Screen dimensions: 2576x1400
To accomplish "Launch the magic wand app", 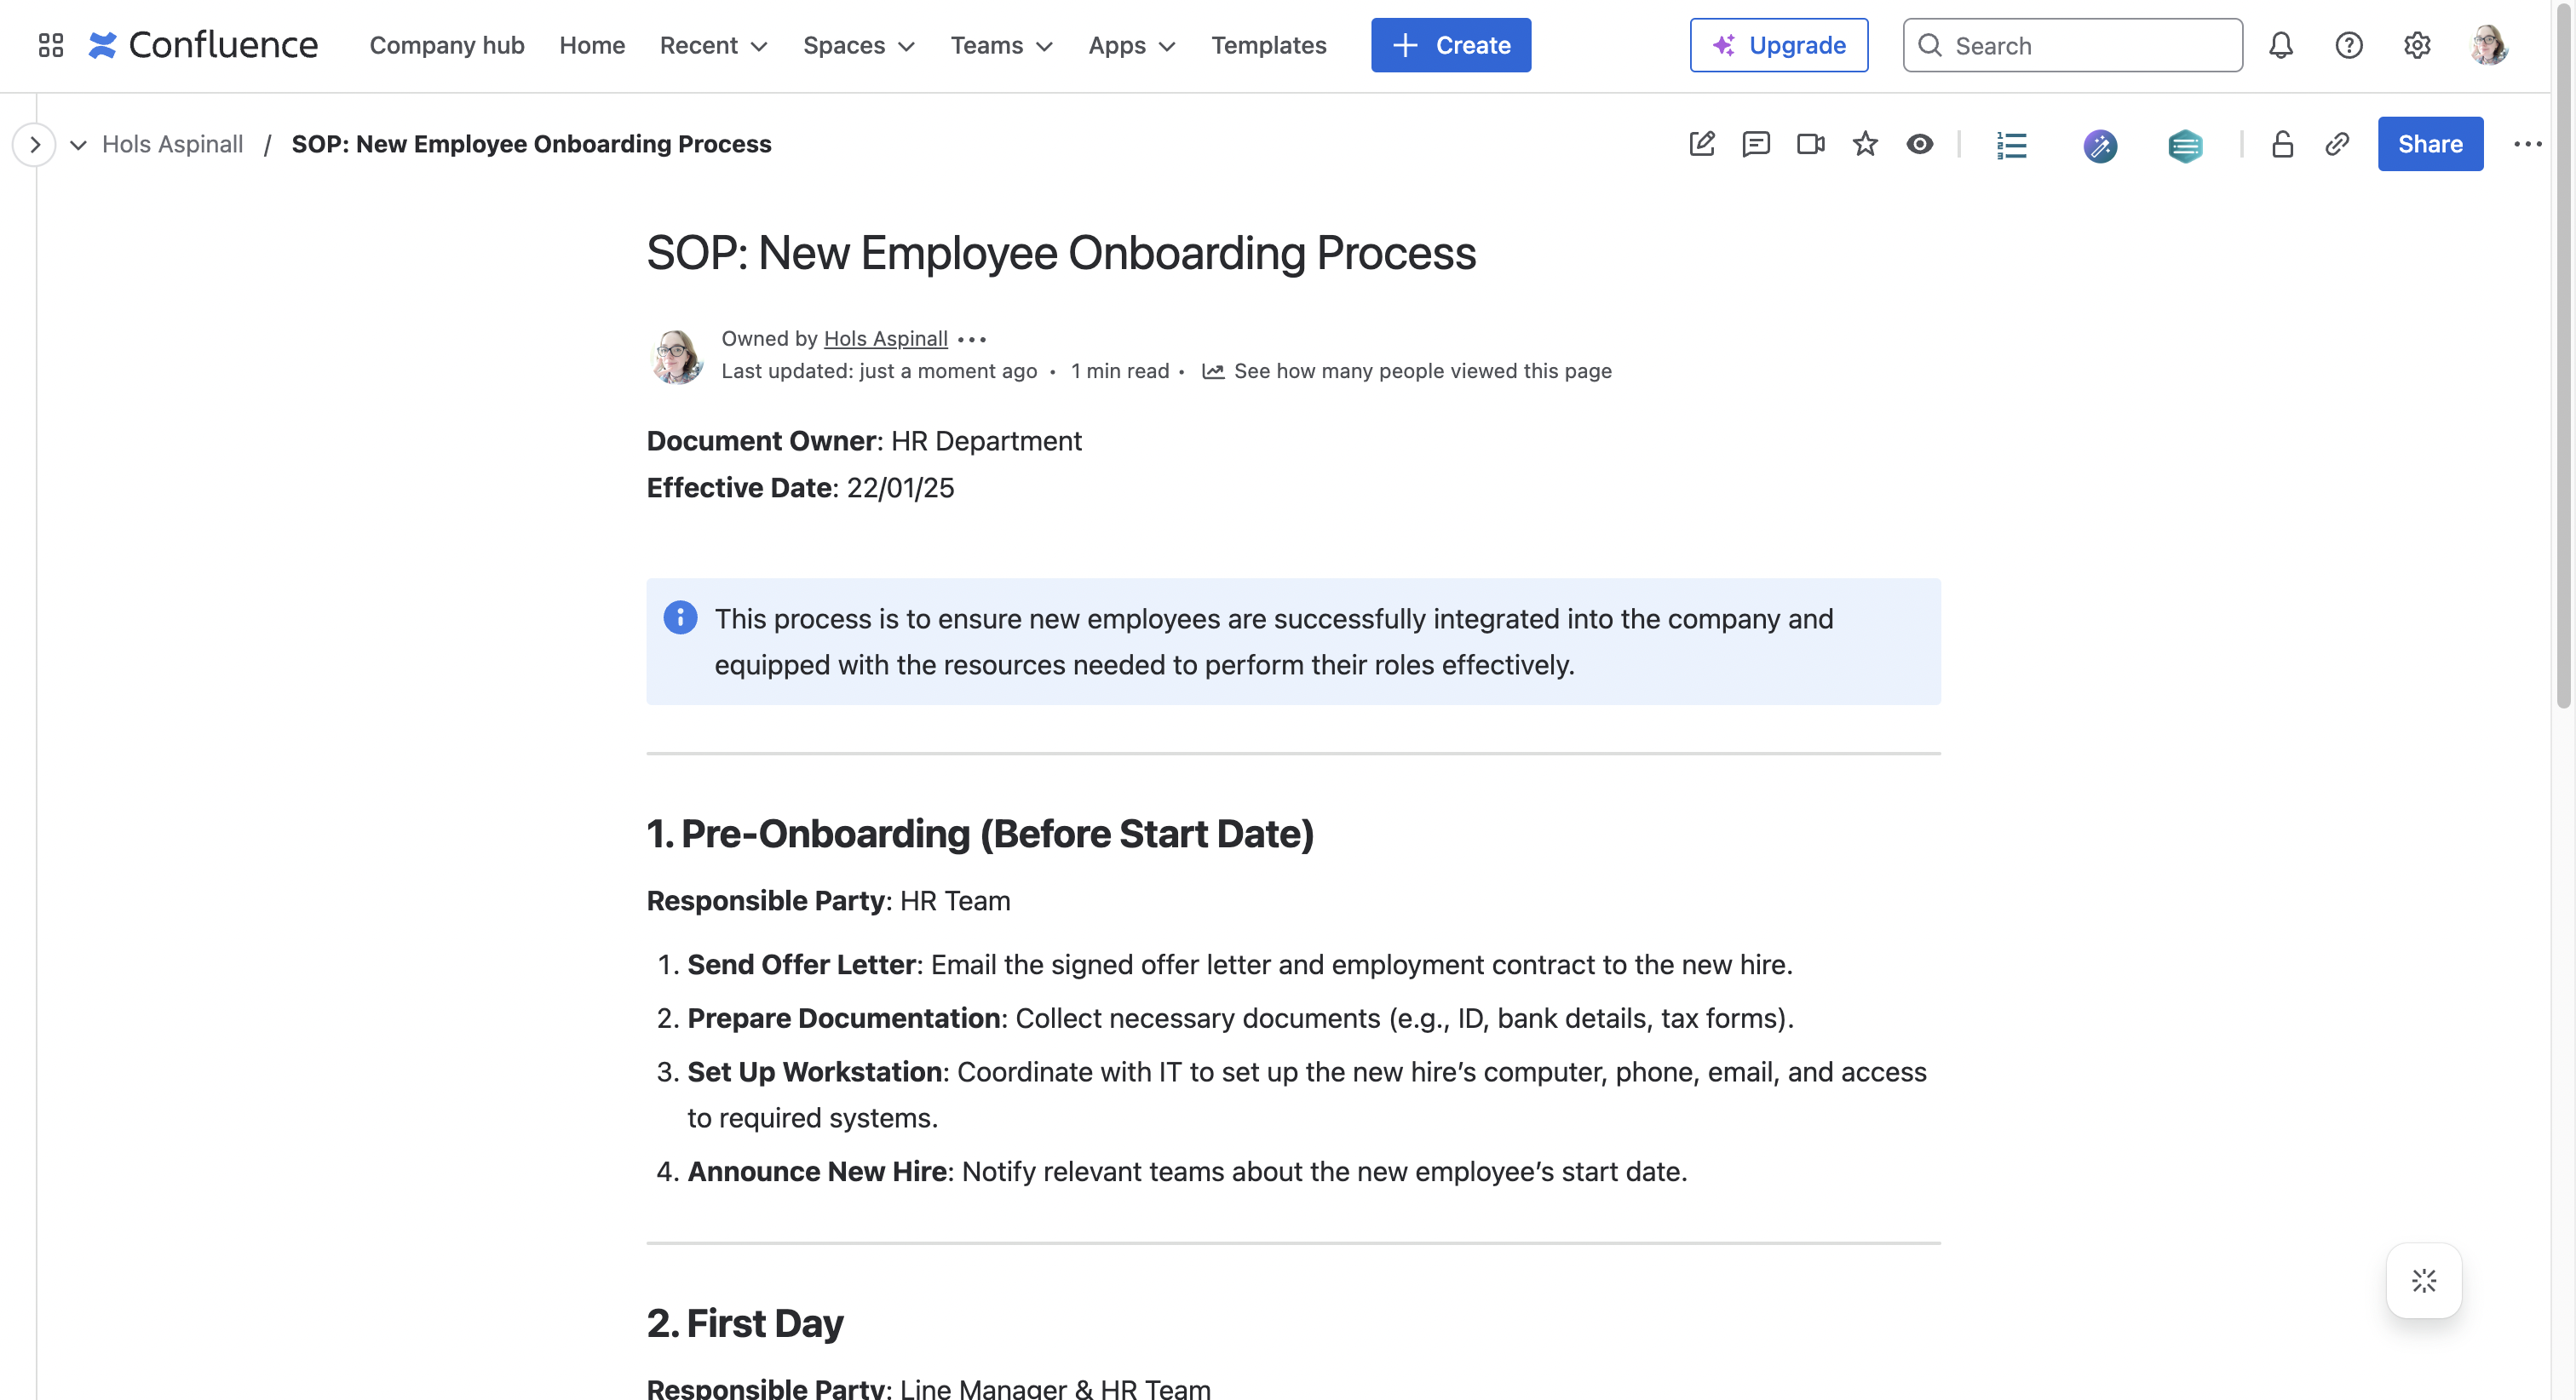I will [x=2100, y=146].
